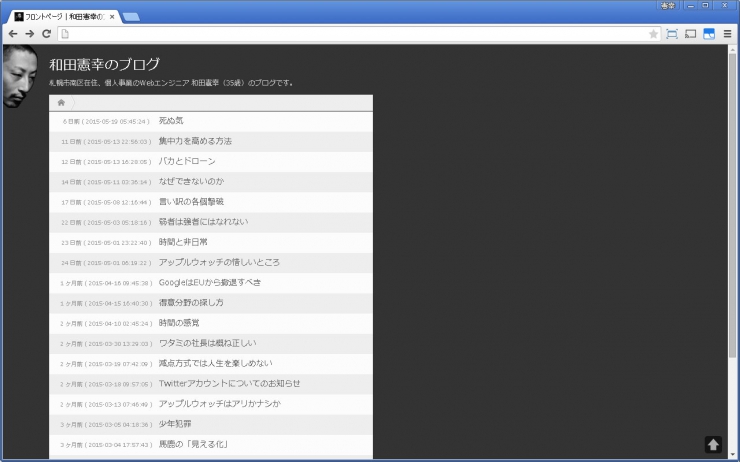The image size is (740, 462).
Task: Open the post 少年犯罪
Action: [x=175, y=424]
